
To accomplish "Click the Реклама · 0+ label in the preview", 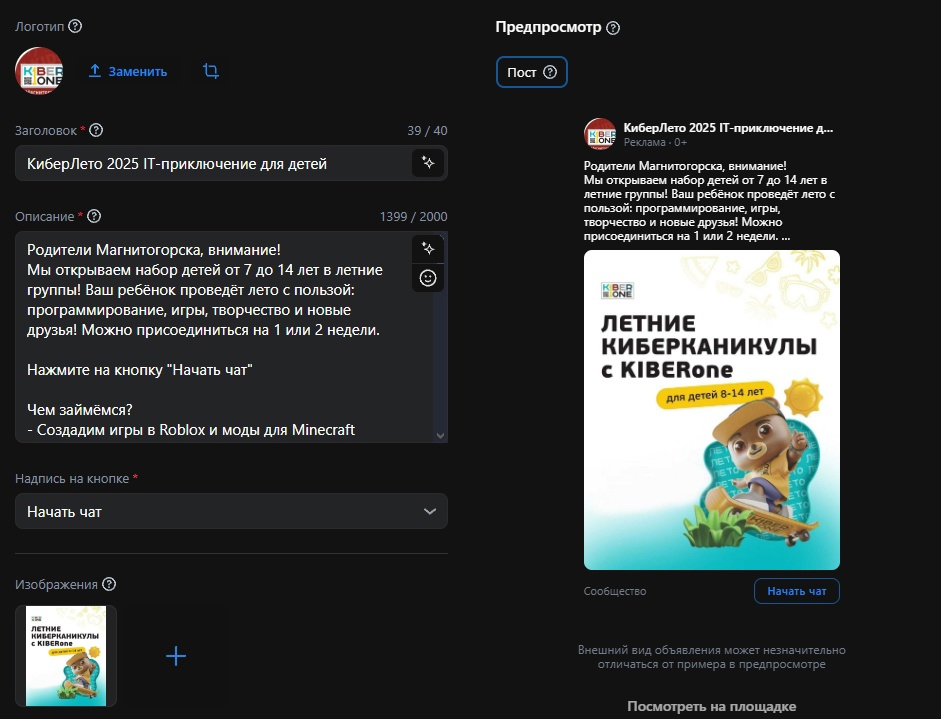I will tap(655, 142).
